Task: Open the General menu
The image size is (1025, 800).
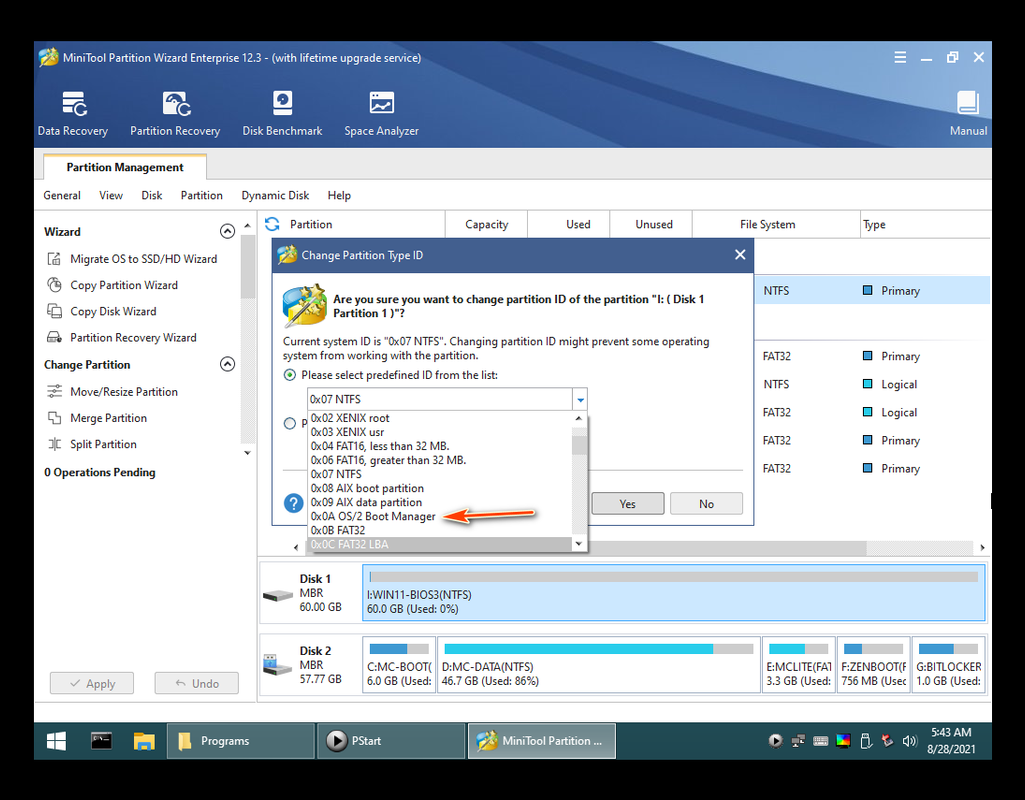Action: tap(62, 195)
